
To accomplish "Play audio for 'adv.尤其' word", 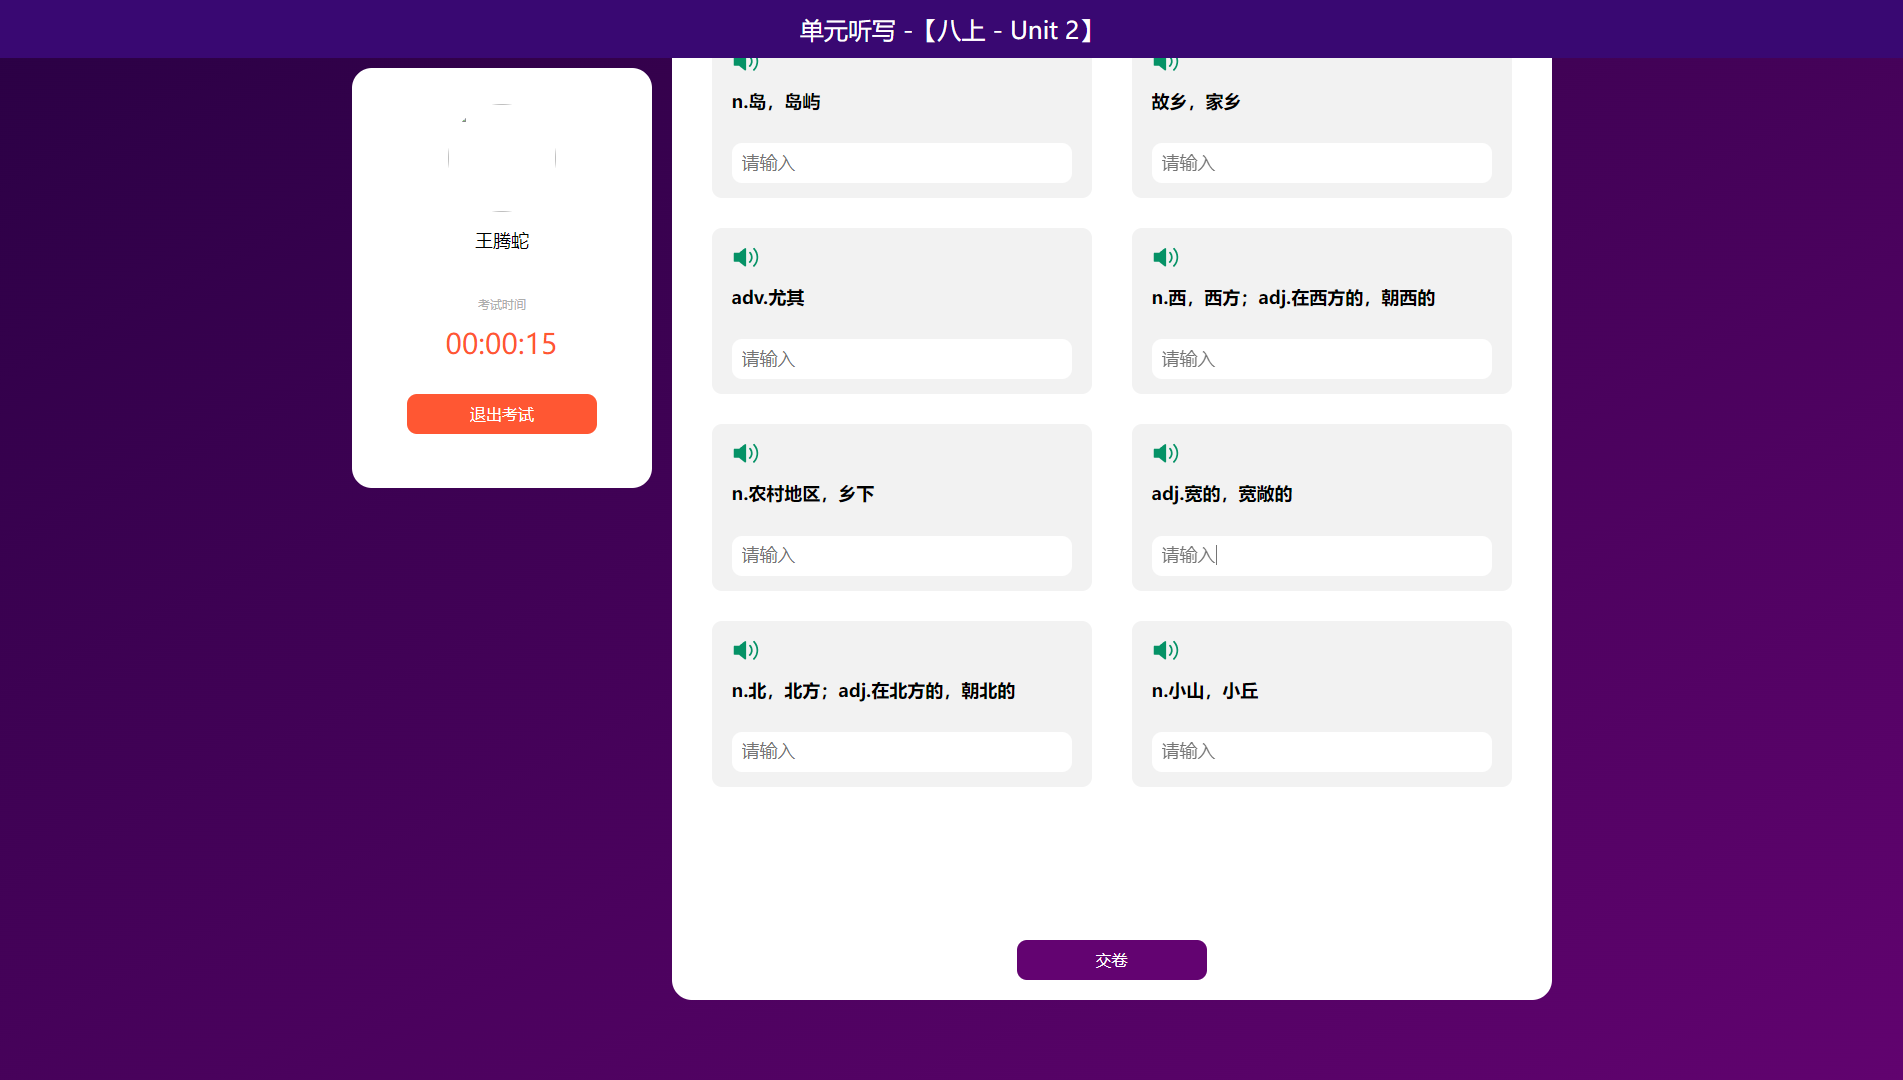I will (x=745, y=258).
